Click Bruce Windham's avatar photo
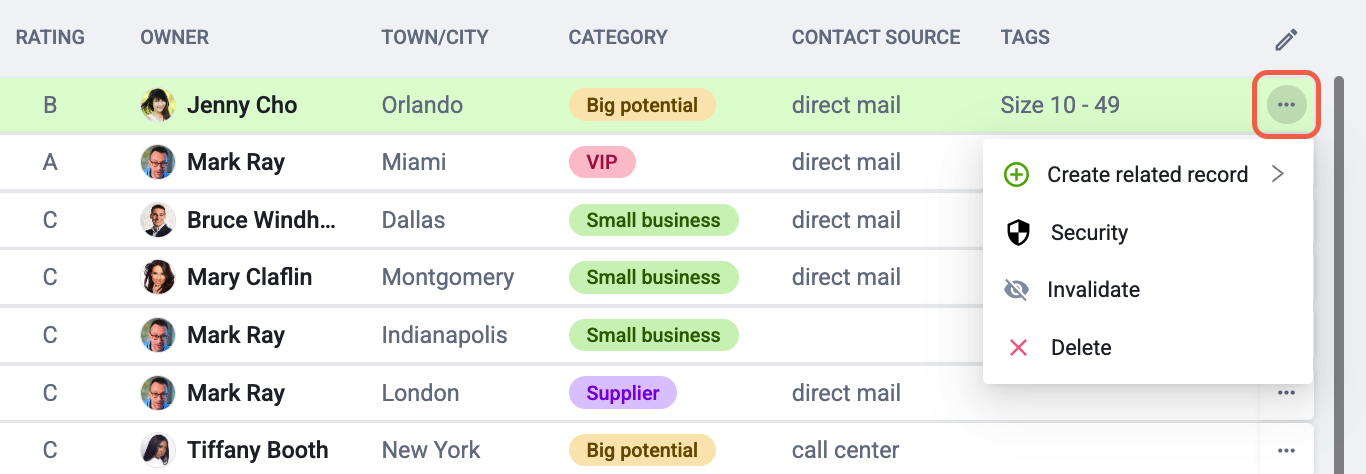Screen dimensions: 1366x474 click(158, 220)
